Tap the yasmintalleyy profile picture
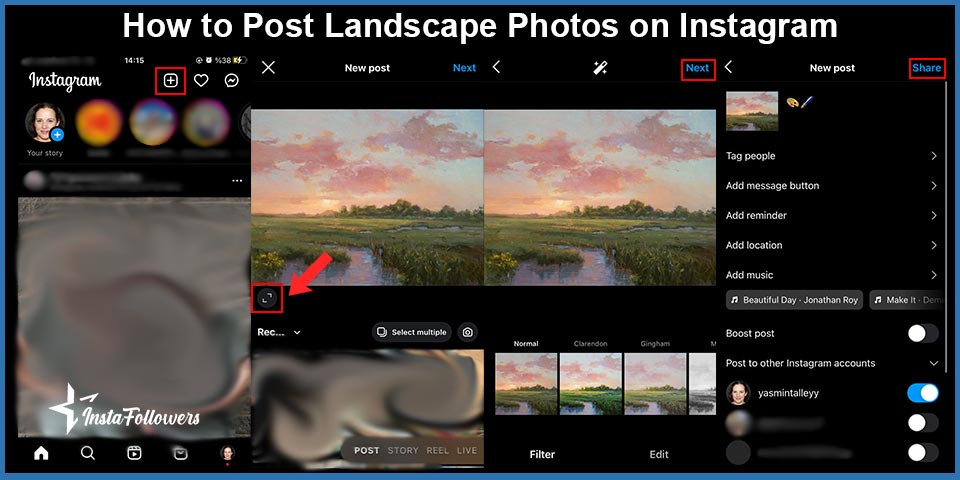Viewport: 960px width, 480px height. tap(738, 393)
